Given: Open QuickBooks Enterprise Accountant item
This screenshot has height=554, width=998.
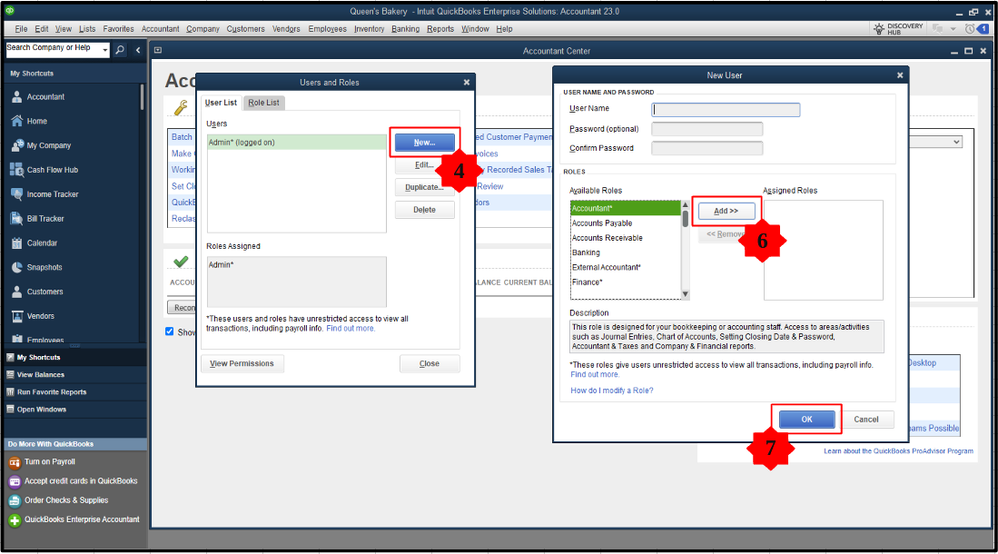Looking at the screenshot, I should [x=81, y=520].
